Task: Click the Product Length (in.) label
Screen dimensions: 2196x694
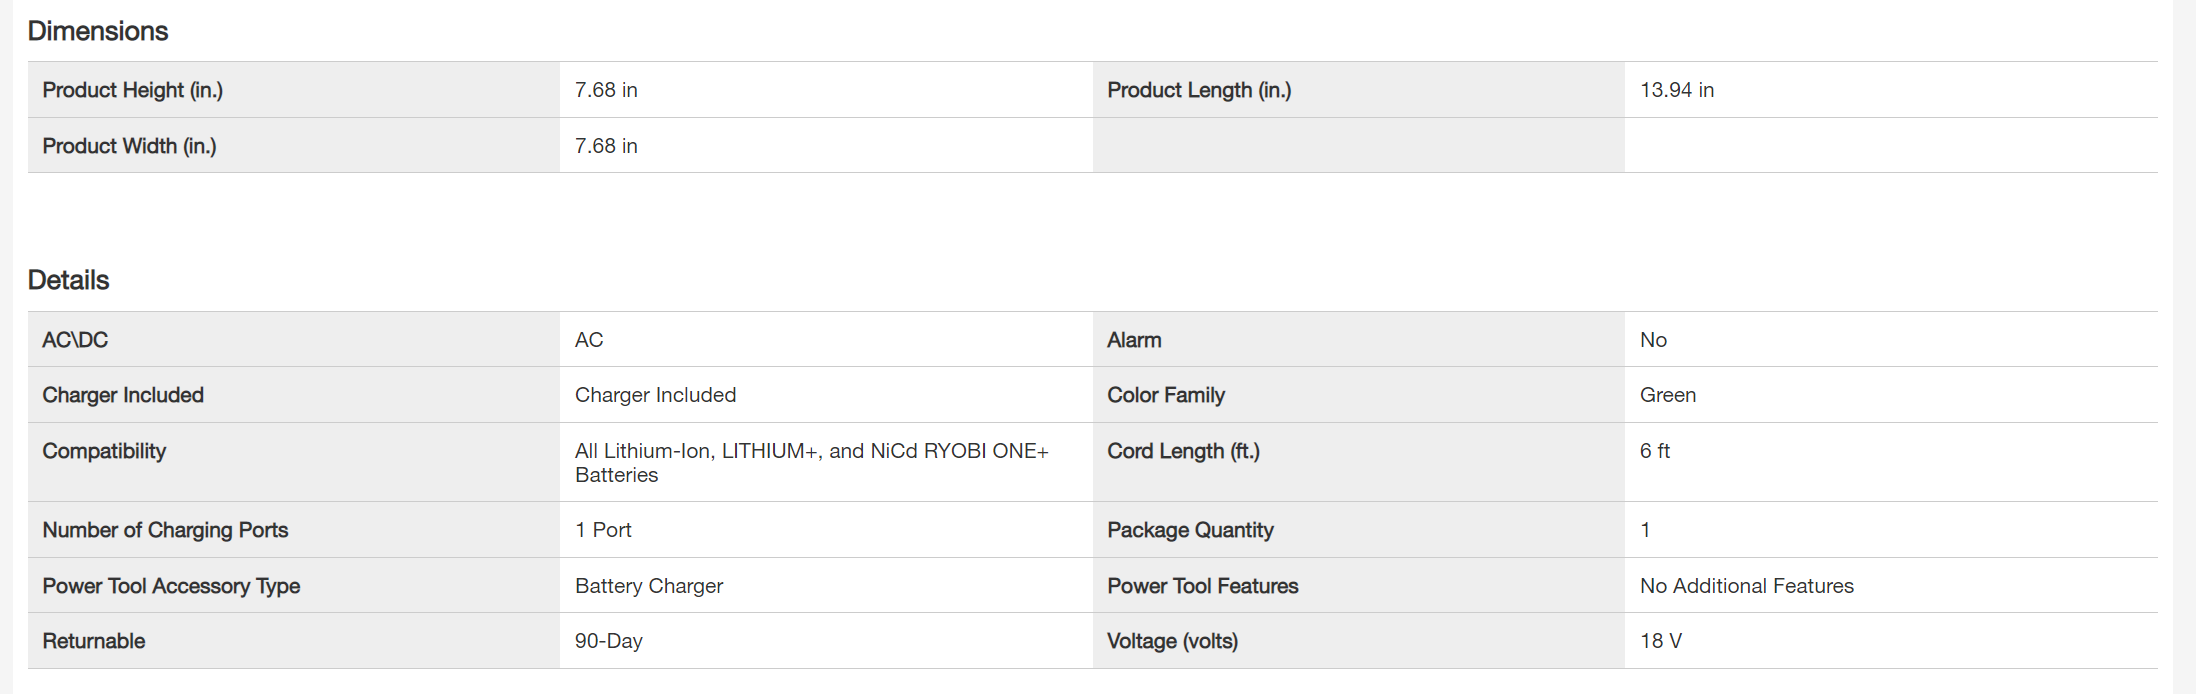Action: pos(1199,90)
